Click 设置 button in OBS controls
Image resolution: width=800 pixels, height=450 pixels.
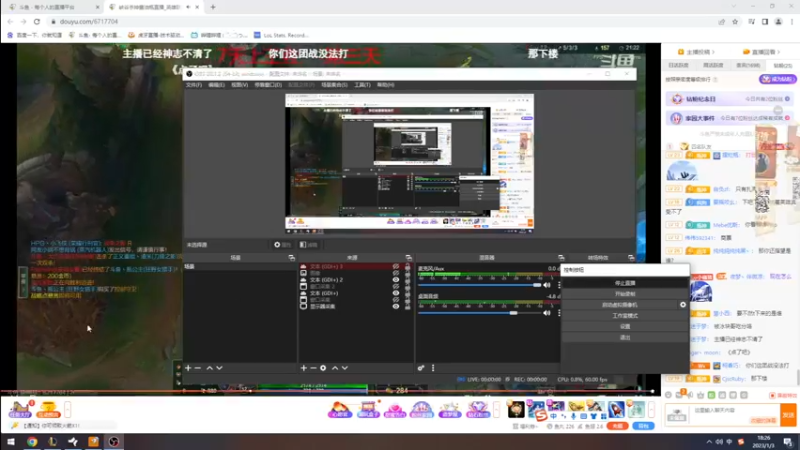(625, 327)
